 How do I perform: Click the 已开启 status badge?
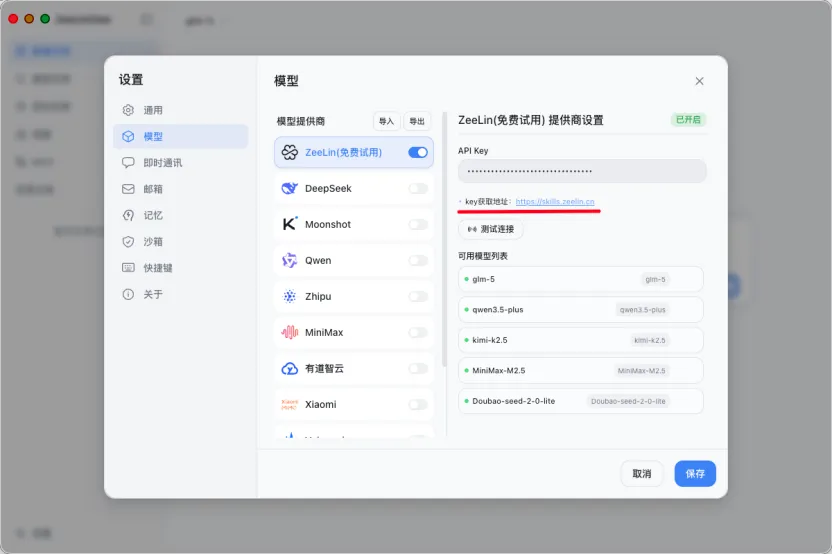pos(688,120)
